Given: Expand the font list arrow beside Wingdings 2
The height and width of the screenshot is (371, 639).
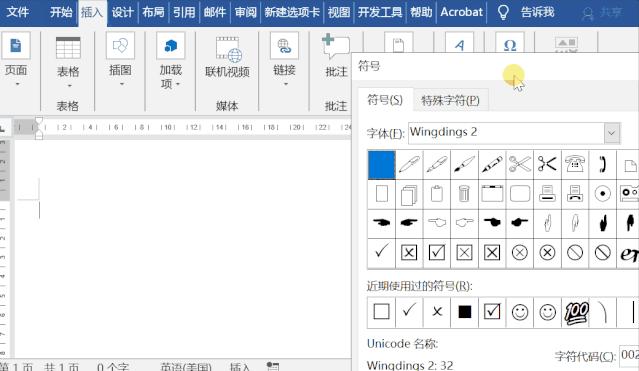Looking at the screenshot, I should [x=612, y=133].
